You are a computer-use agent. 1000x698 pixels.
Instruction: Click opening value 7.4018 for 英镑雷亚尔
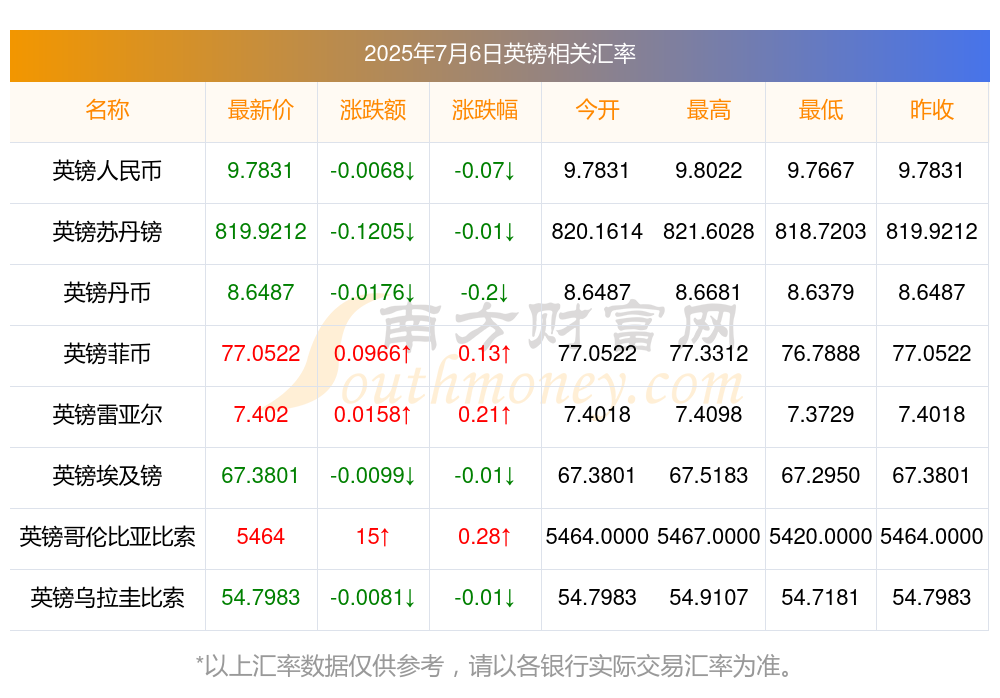click(597, 415)
